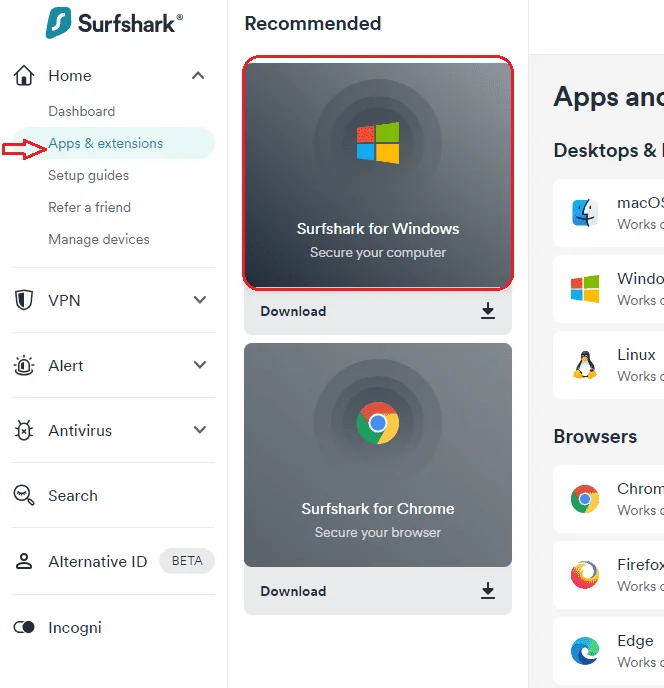Viewport: 664px width, 688px height.
Task: Select the Surfshark for Chrome card
Action: coord(378,455)
